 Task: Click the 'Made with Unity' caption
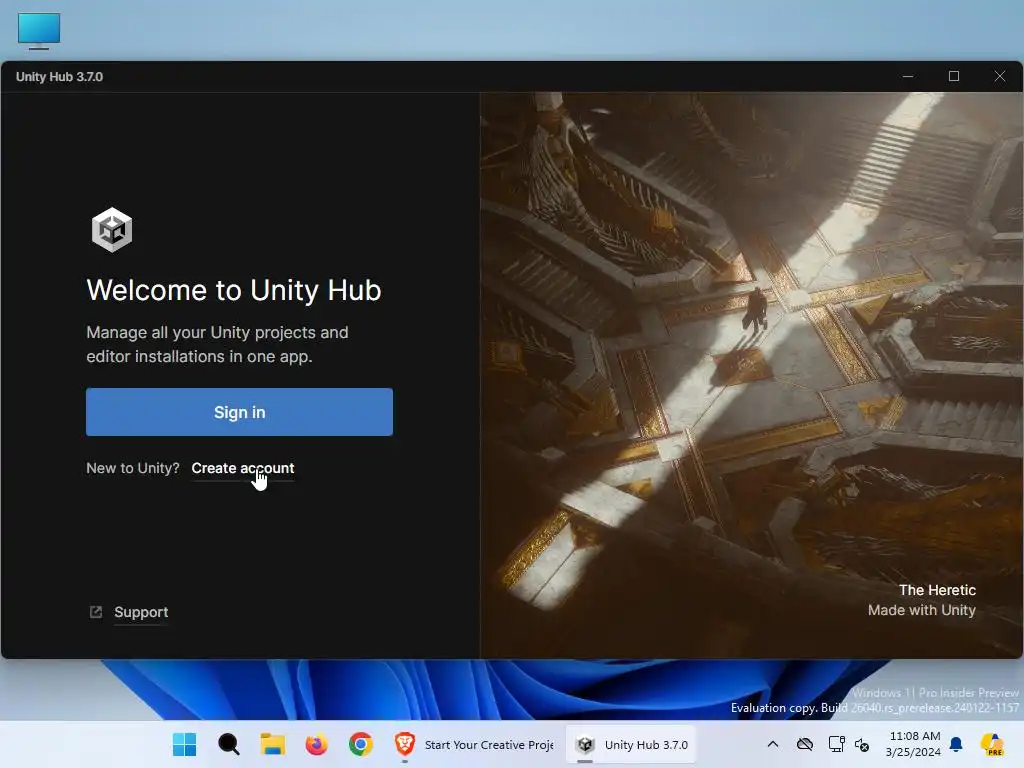click(921, 610)
